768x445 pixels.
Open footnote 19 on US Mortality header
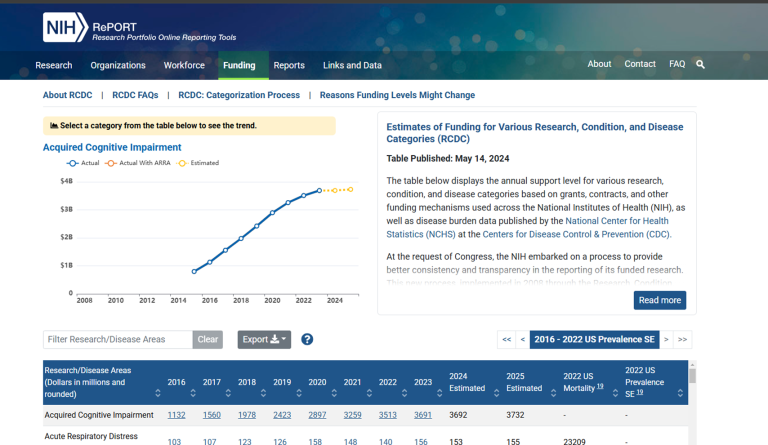pos(600,386)
